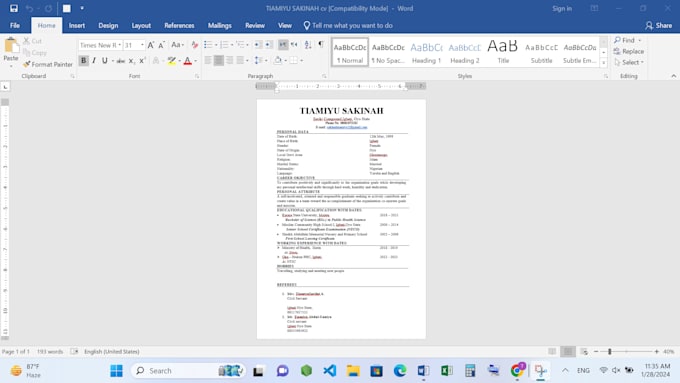Toggle justify alignment
This screenshot has height=383, width=680.
point(240,60)
